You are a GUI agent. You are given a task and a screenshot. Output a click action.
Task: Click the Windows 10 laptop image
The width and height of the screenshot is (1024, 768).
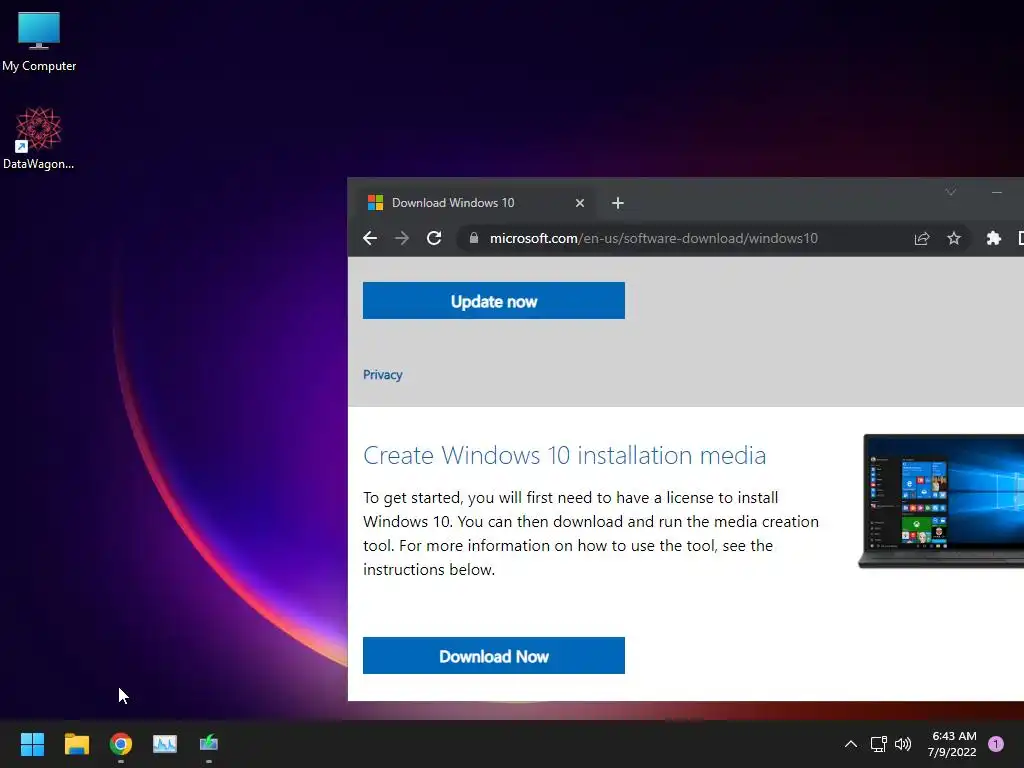[x=942, y=501]
